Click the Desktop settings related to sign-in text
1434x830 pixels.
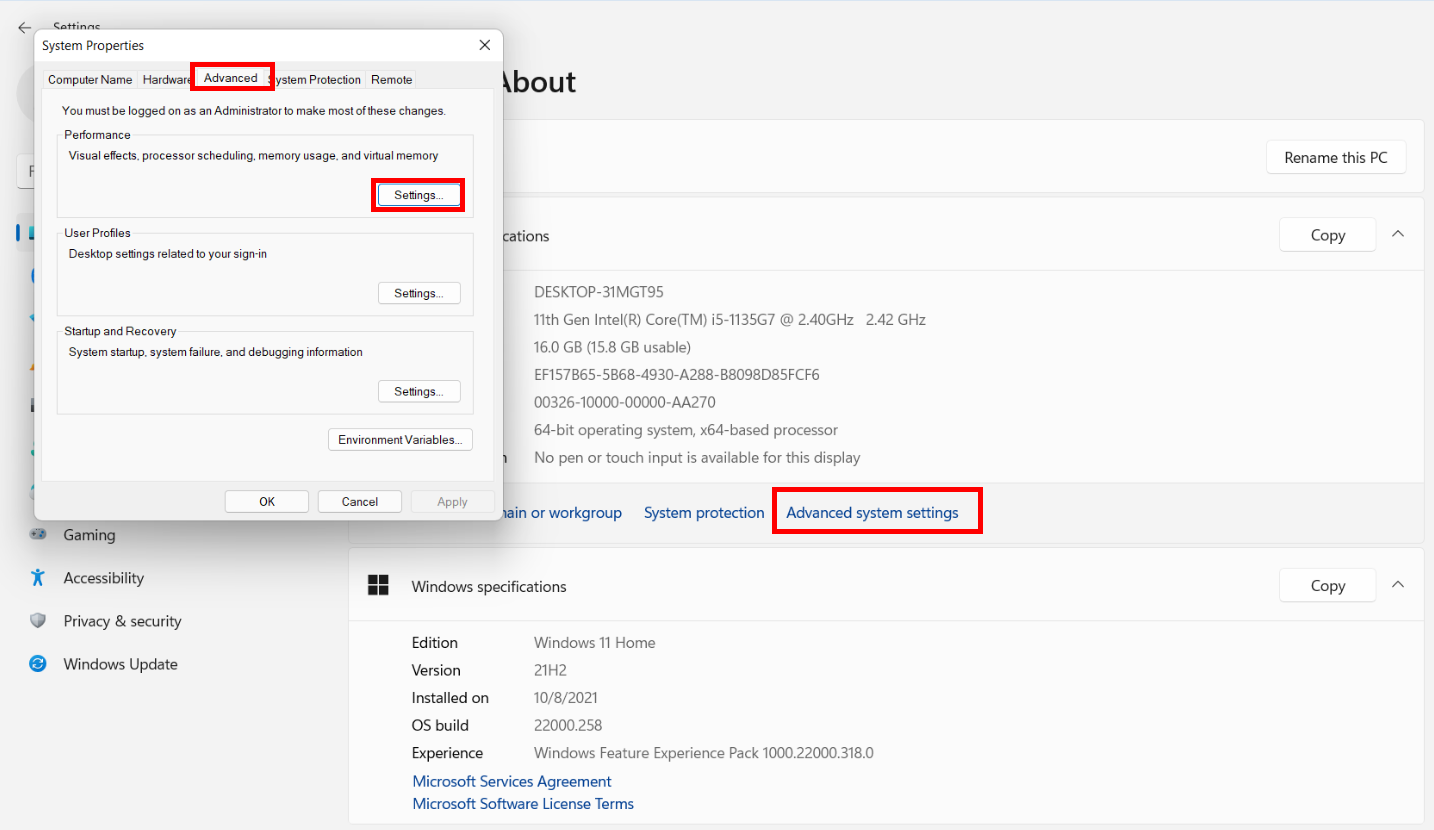168,254
